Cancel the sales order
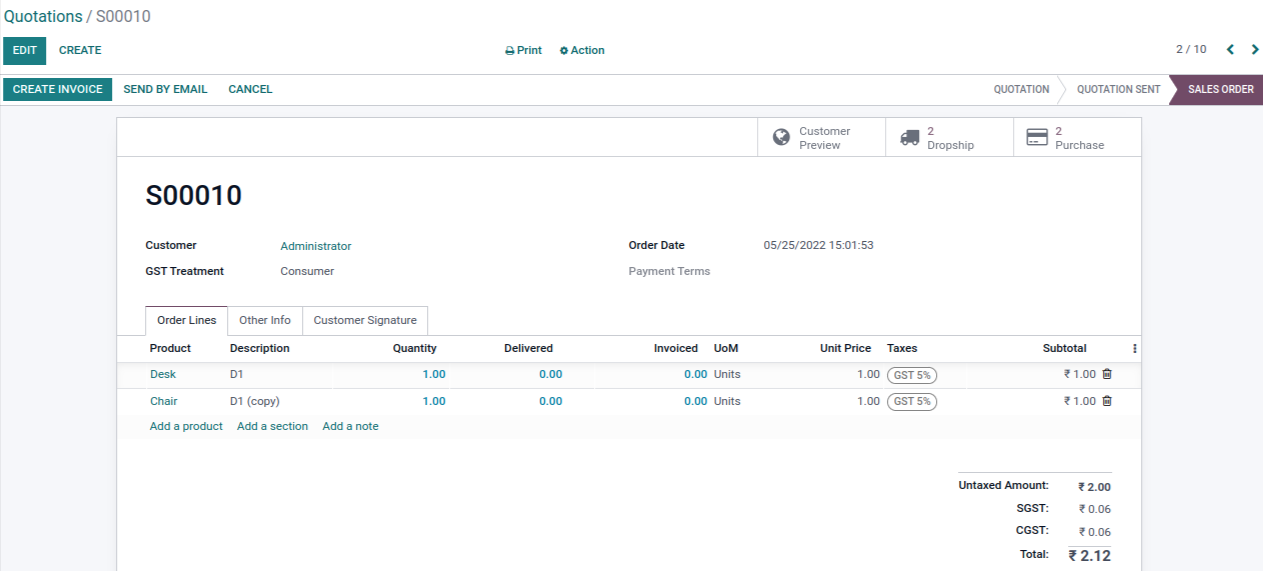Screen dimensions: 1263x571 pyautogui.click(x=250, y=89)
